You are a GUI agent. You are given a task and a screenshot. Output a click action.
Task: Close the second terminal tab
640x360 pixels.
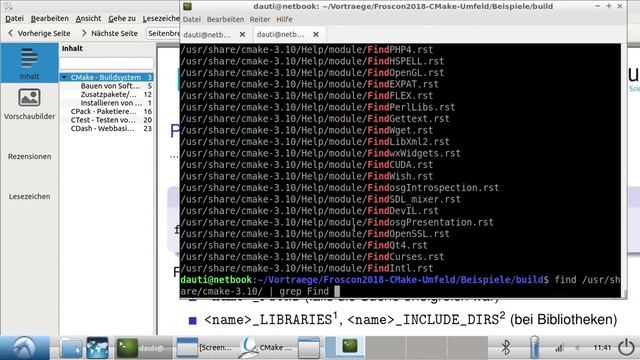[x=316, y=35]
